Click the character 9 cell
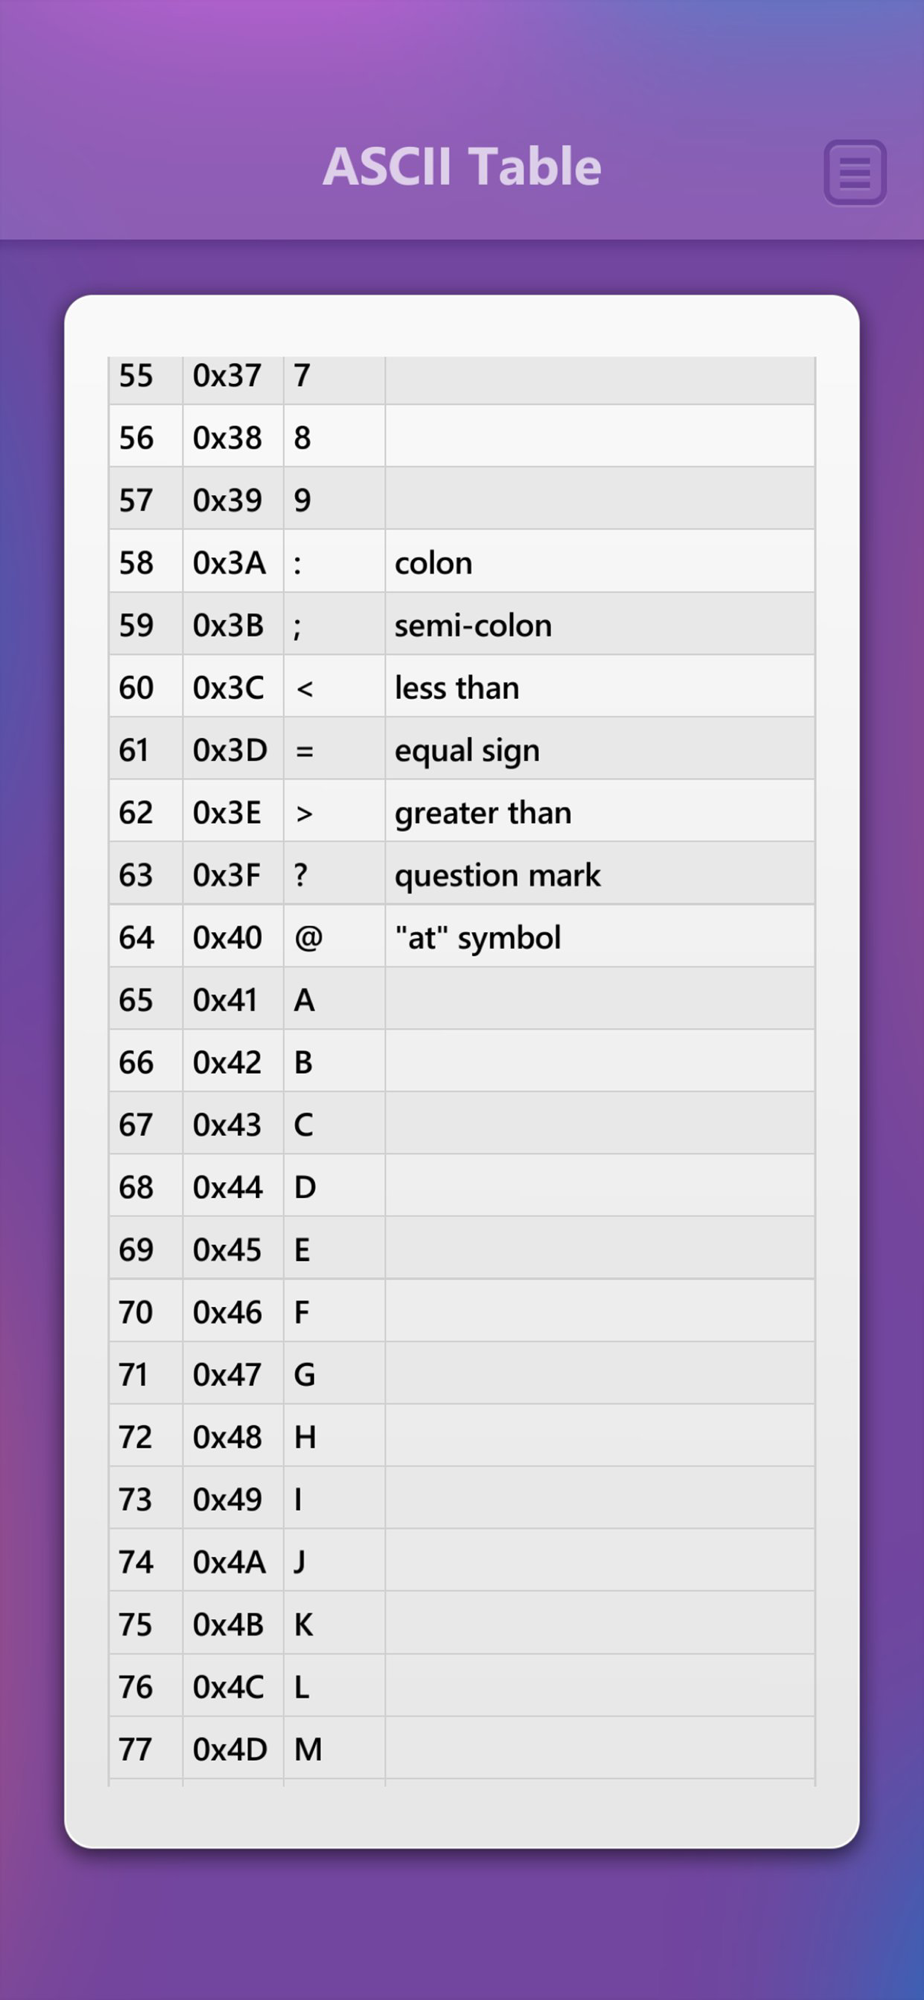This screenshot has height=2000, width=924. click(335, 500)
